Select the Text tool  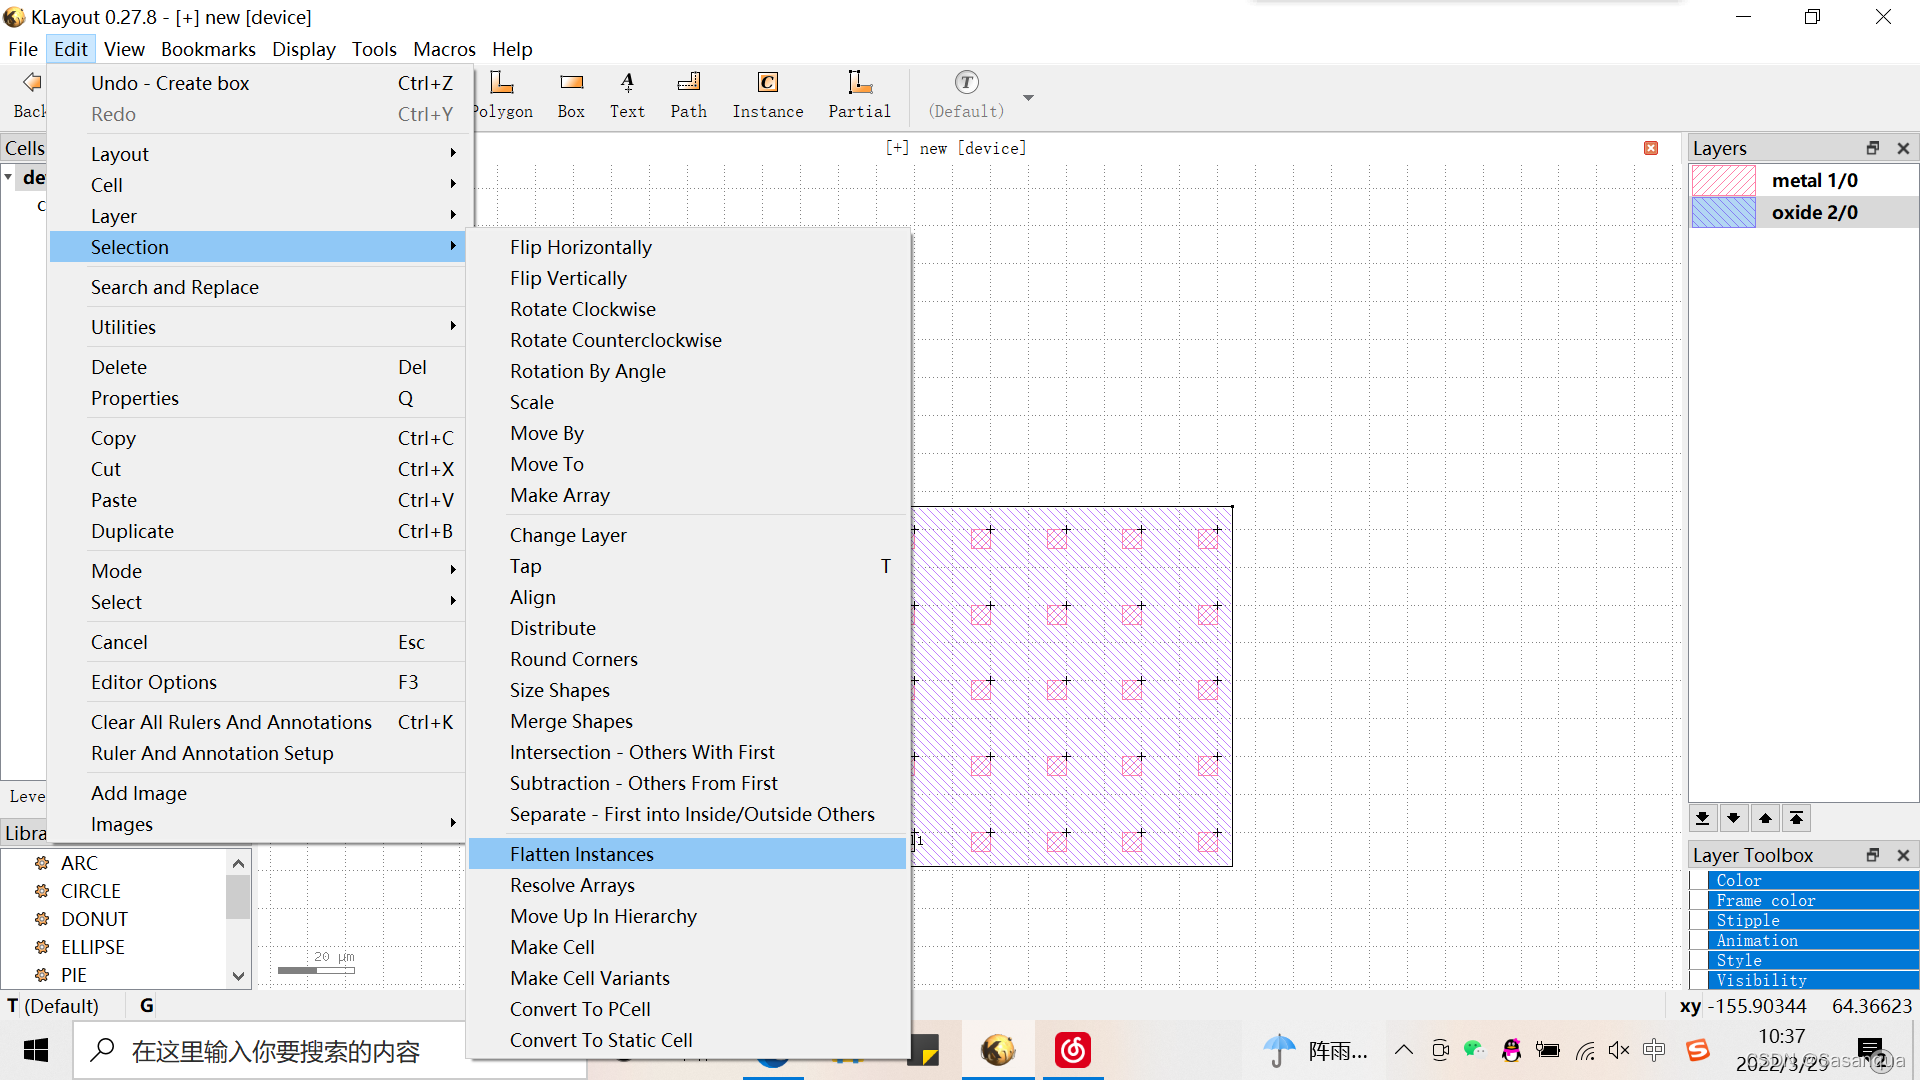click(627, 95)
